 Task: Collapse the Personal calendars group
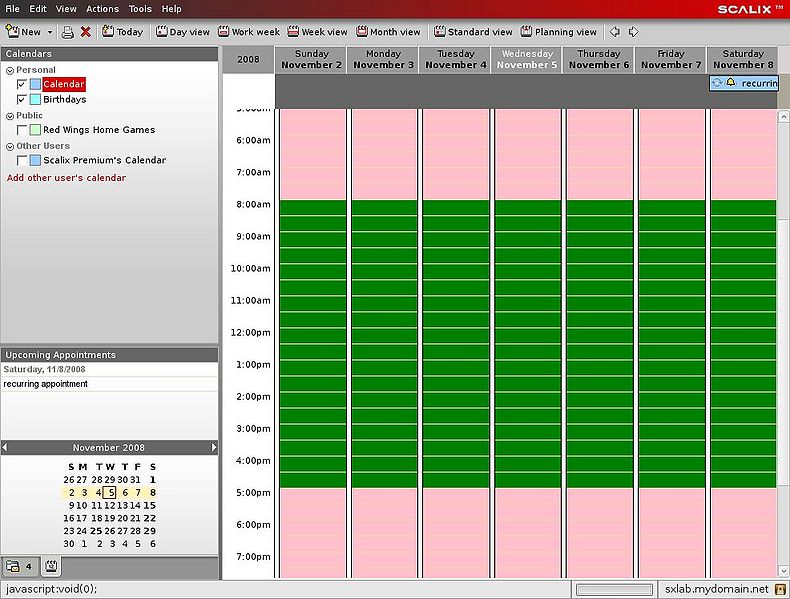tap(9, 71)
